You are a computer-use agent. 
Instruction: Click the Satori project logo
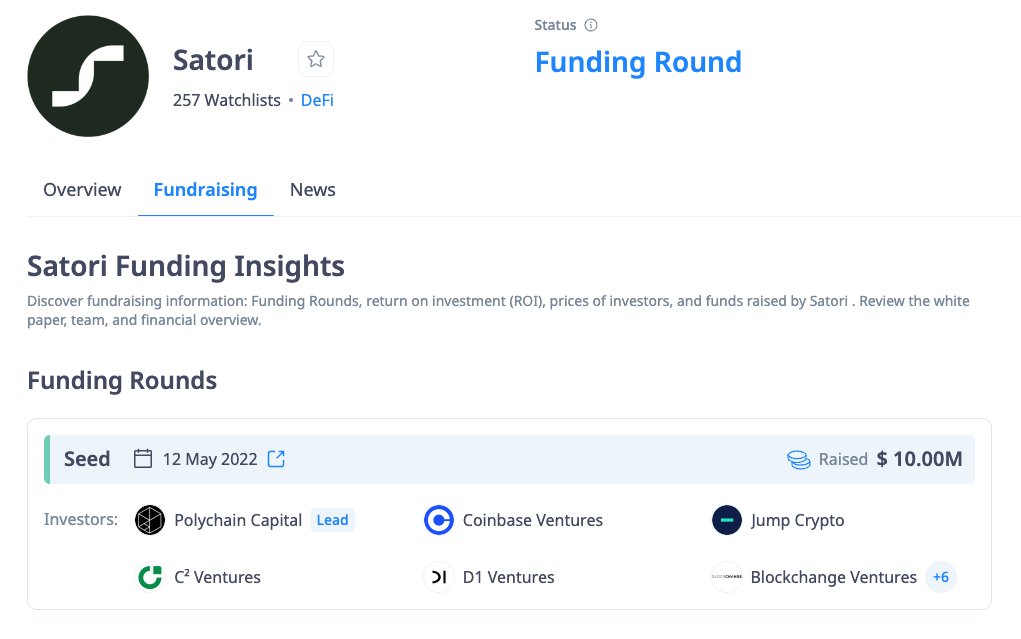[x=90, y=76]
